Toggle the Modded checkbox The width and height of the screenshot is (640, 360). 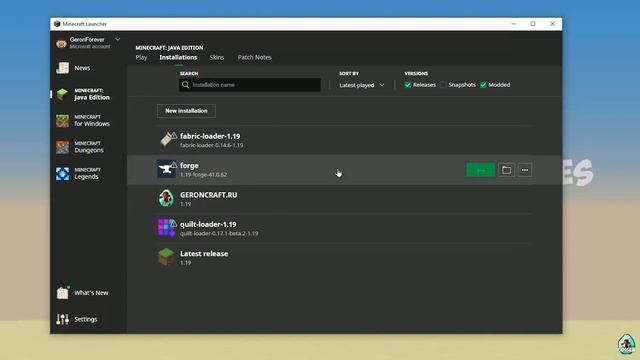483,85
